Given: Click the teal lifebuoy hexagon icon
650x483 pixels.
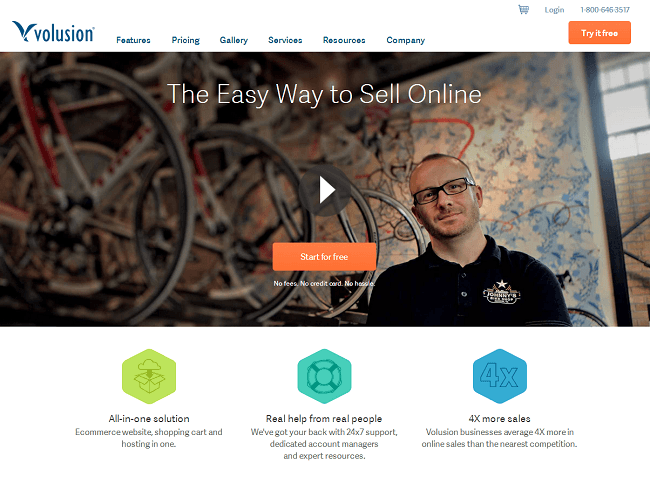Looking at the screenshot, I should pyautogui.click(x=324, y=376).
